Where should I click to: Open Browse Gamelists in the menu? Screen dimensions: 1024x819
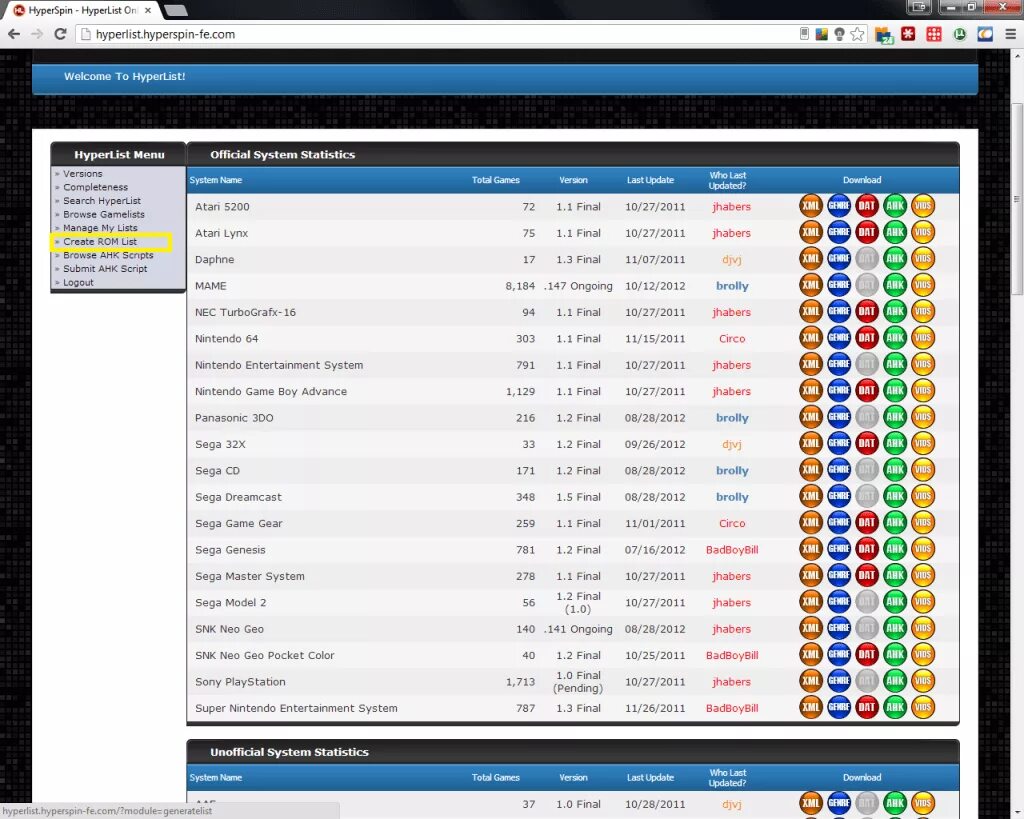tap(104, 215)
